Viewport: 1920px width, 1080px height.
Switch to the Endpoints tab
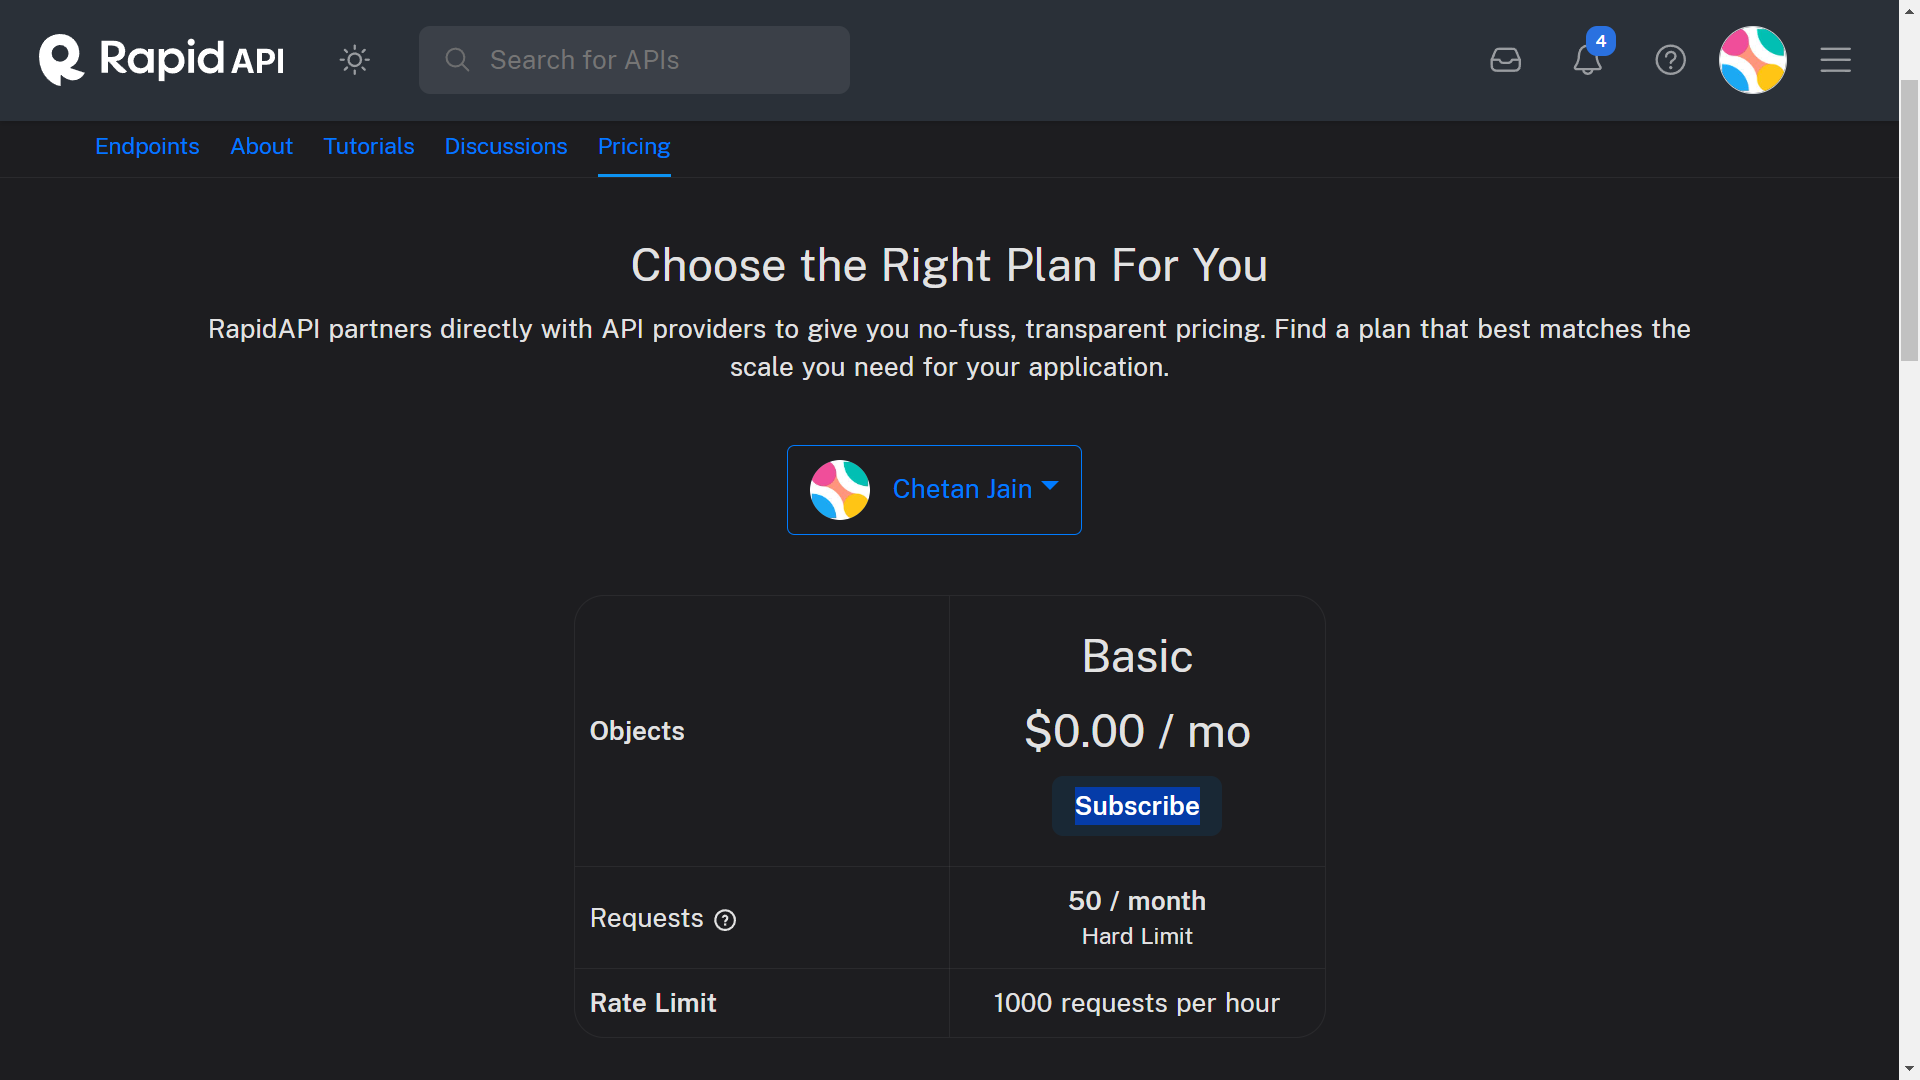(x=146, y=146)
